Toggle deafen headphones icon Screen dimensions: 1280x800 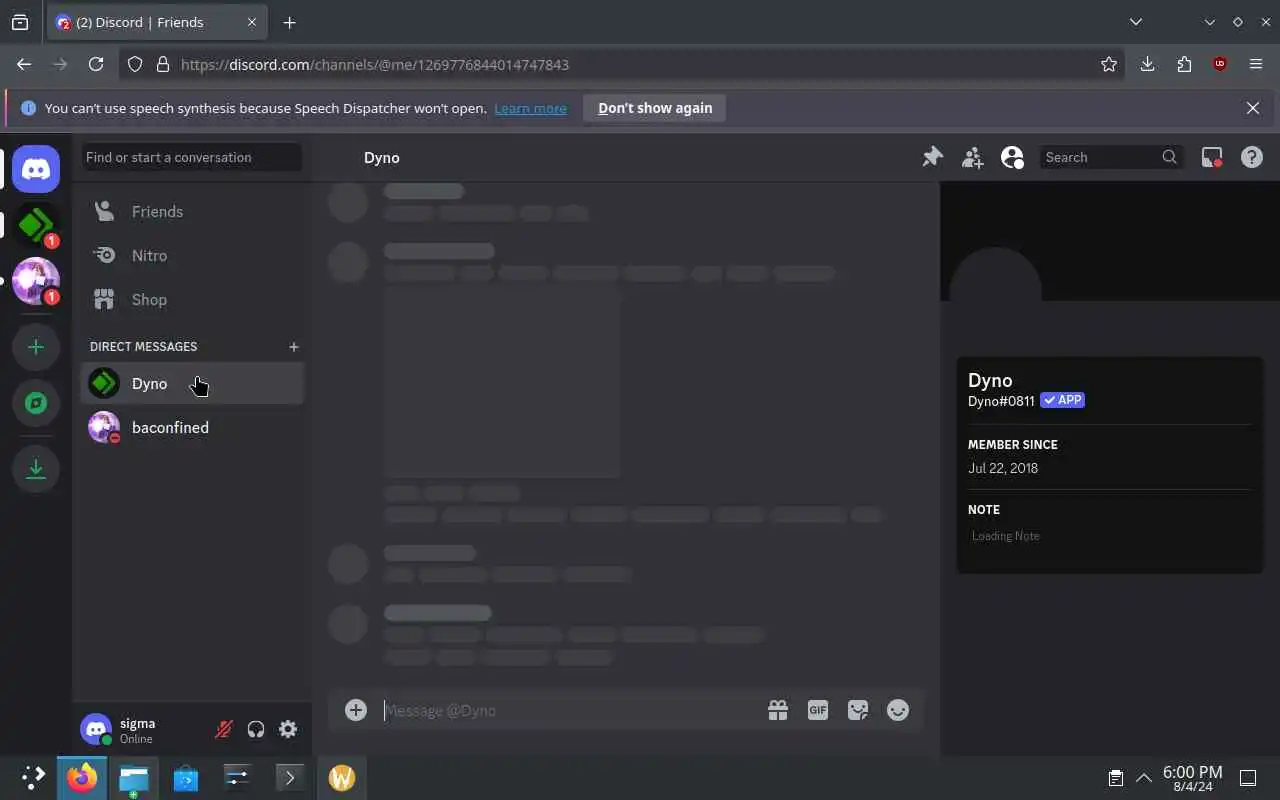[256, 729]
